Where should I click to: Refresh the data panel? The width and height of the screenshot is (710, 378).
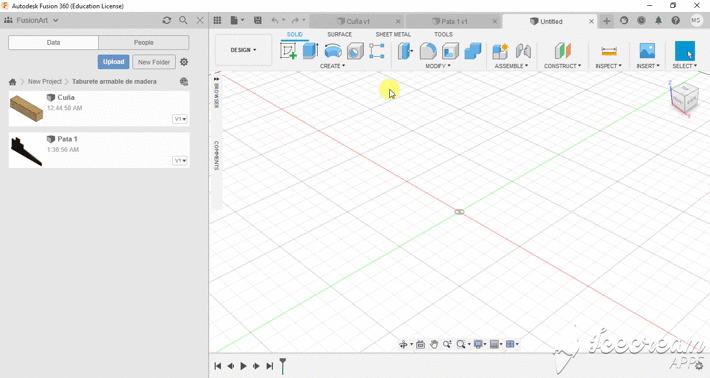point(167,20)
